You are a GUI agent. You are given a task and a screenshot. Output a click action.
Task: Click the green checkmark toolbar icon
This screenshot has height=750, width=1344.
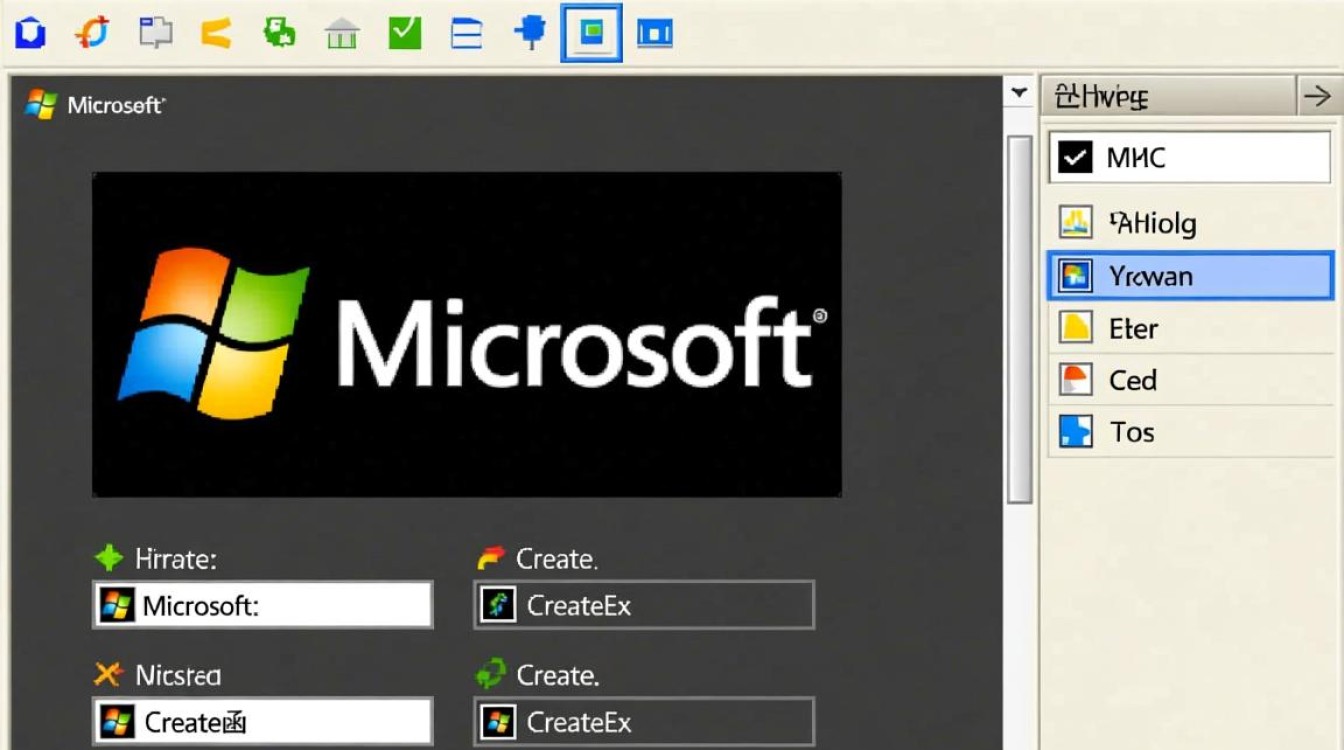tap(405, 34)
